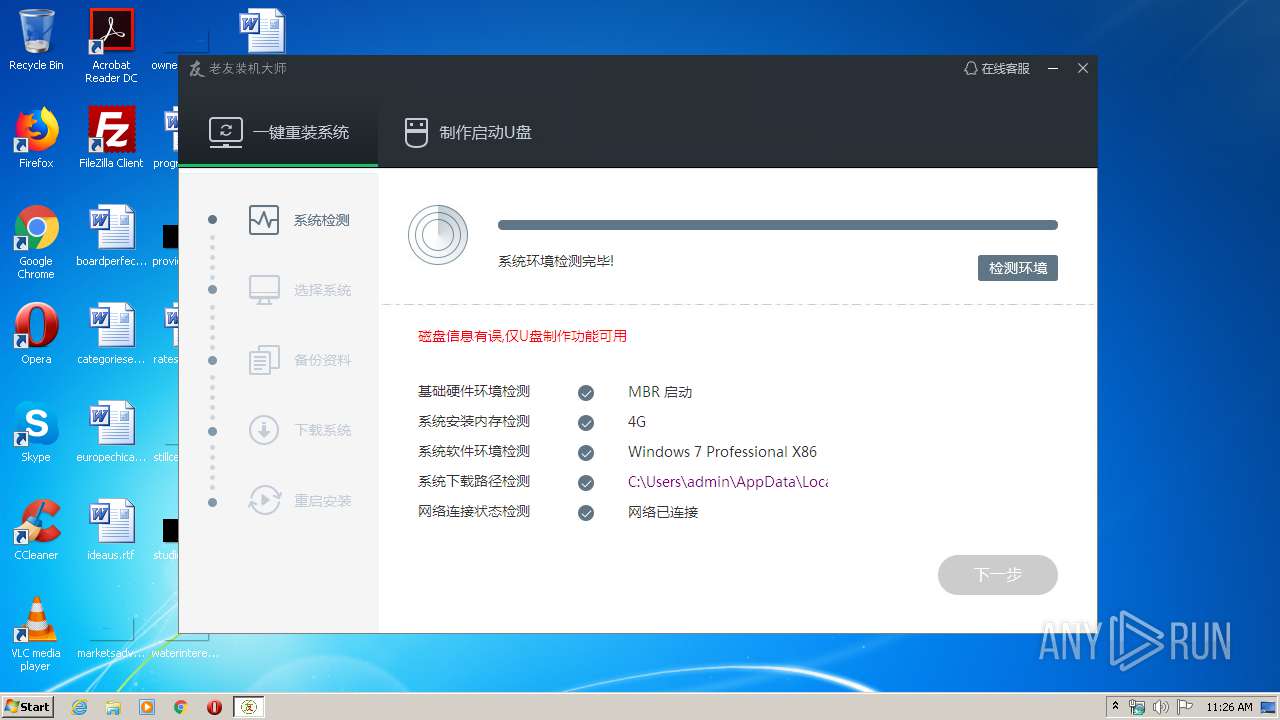This screenshot has height=720, width=1280.
Task: Open the Google Chrome desktop shortcut
Action: coord(36,242)
